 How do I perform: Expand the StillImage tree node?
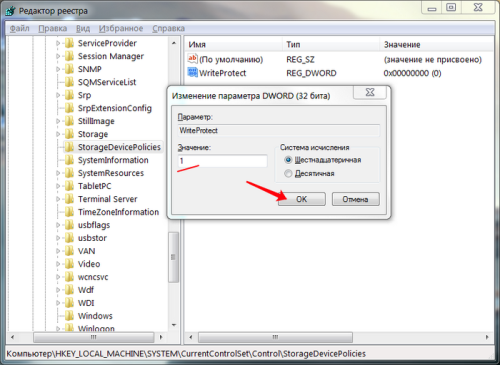[x=58, y=121]
